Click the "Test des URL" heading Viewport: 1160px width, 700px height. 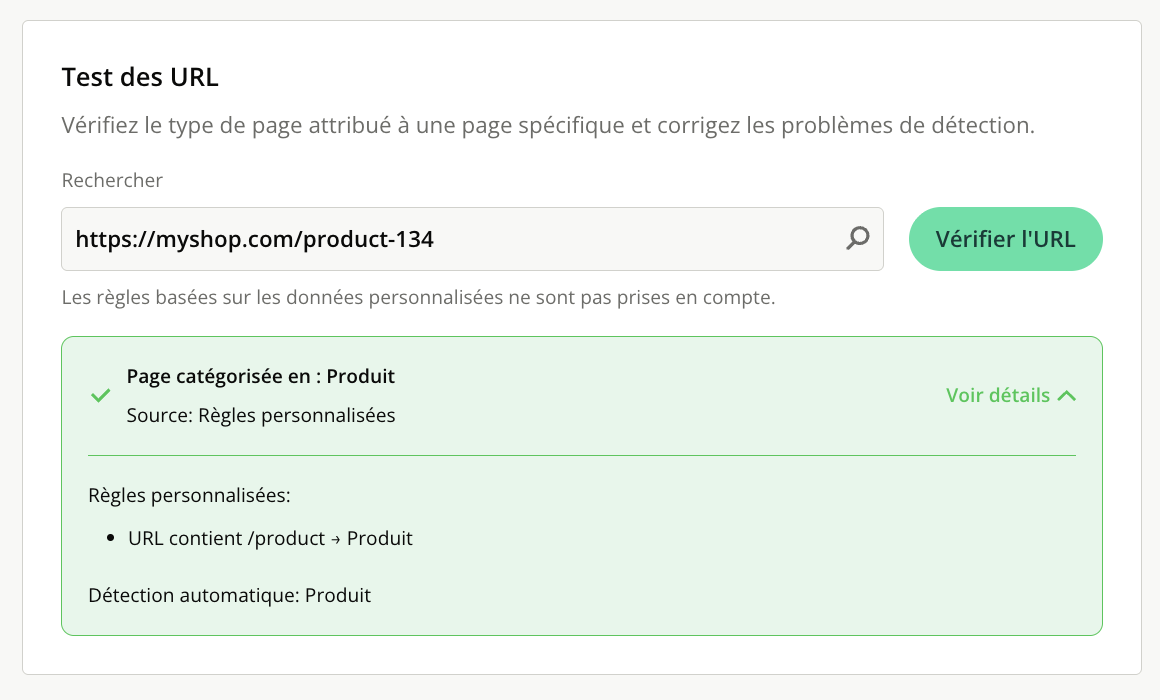[140, 77]
